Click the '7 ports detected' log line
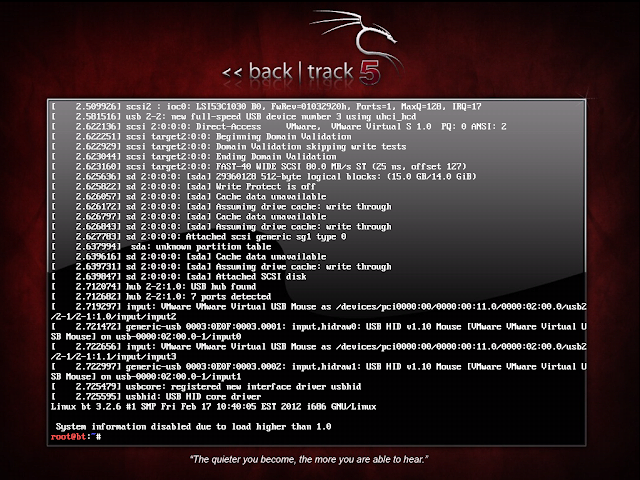This screenshot has width=640, height=480. click(161, 297)
